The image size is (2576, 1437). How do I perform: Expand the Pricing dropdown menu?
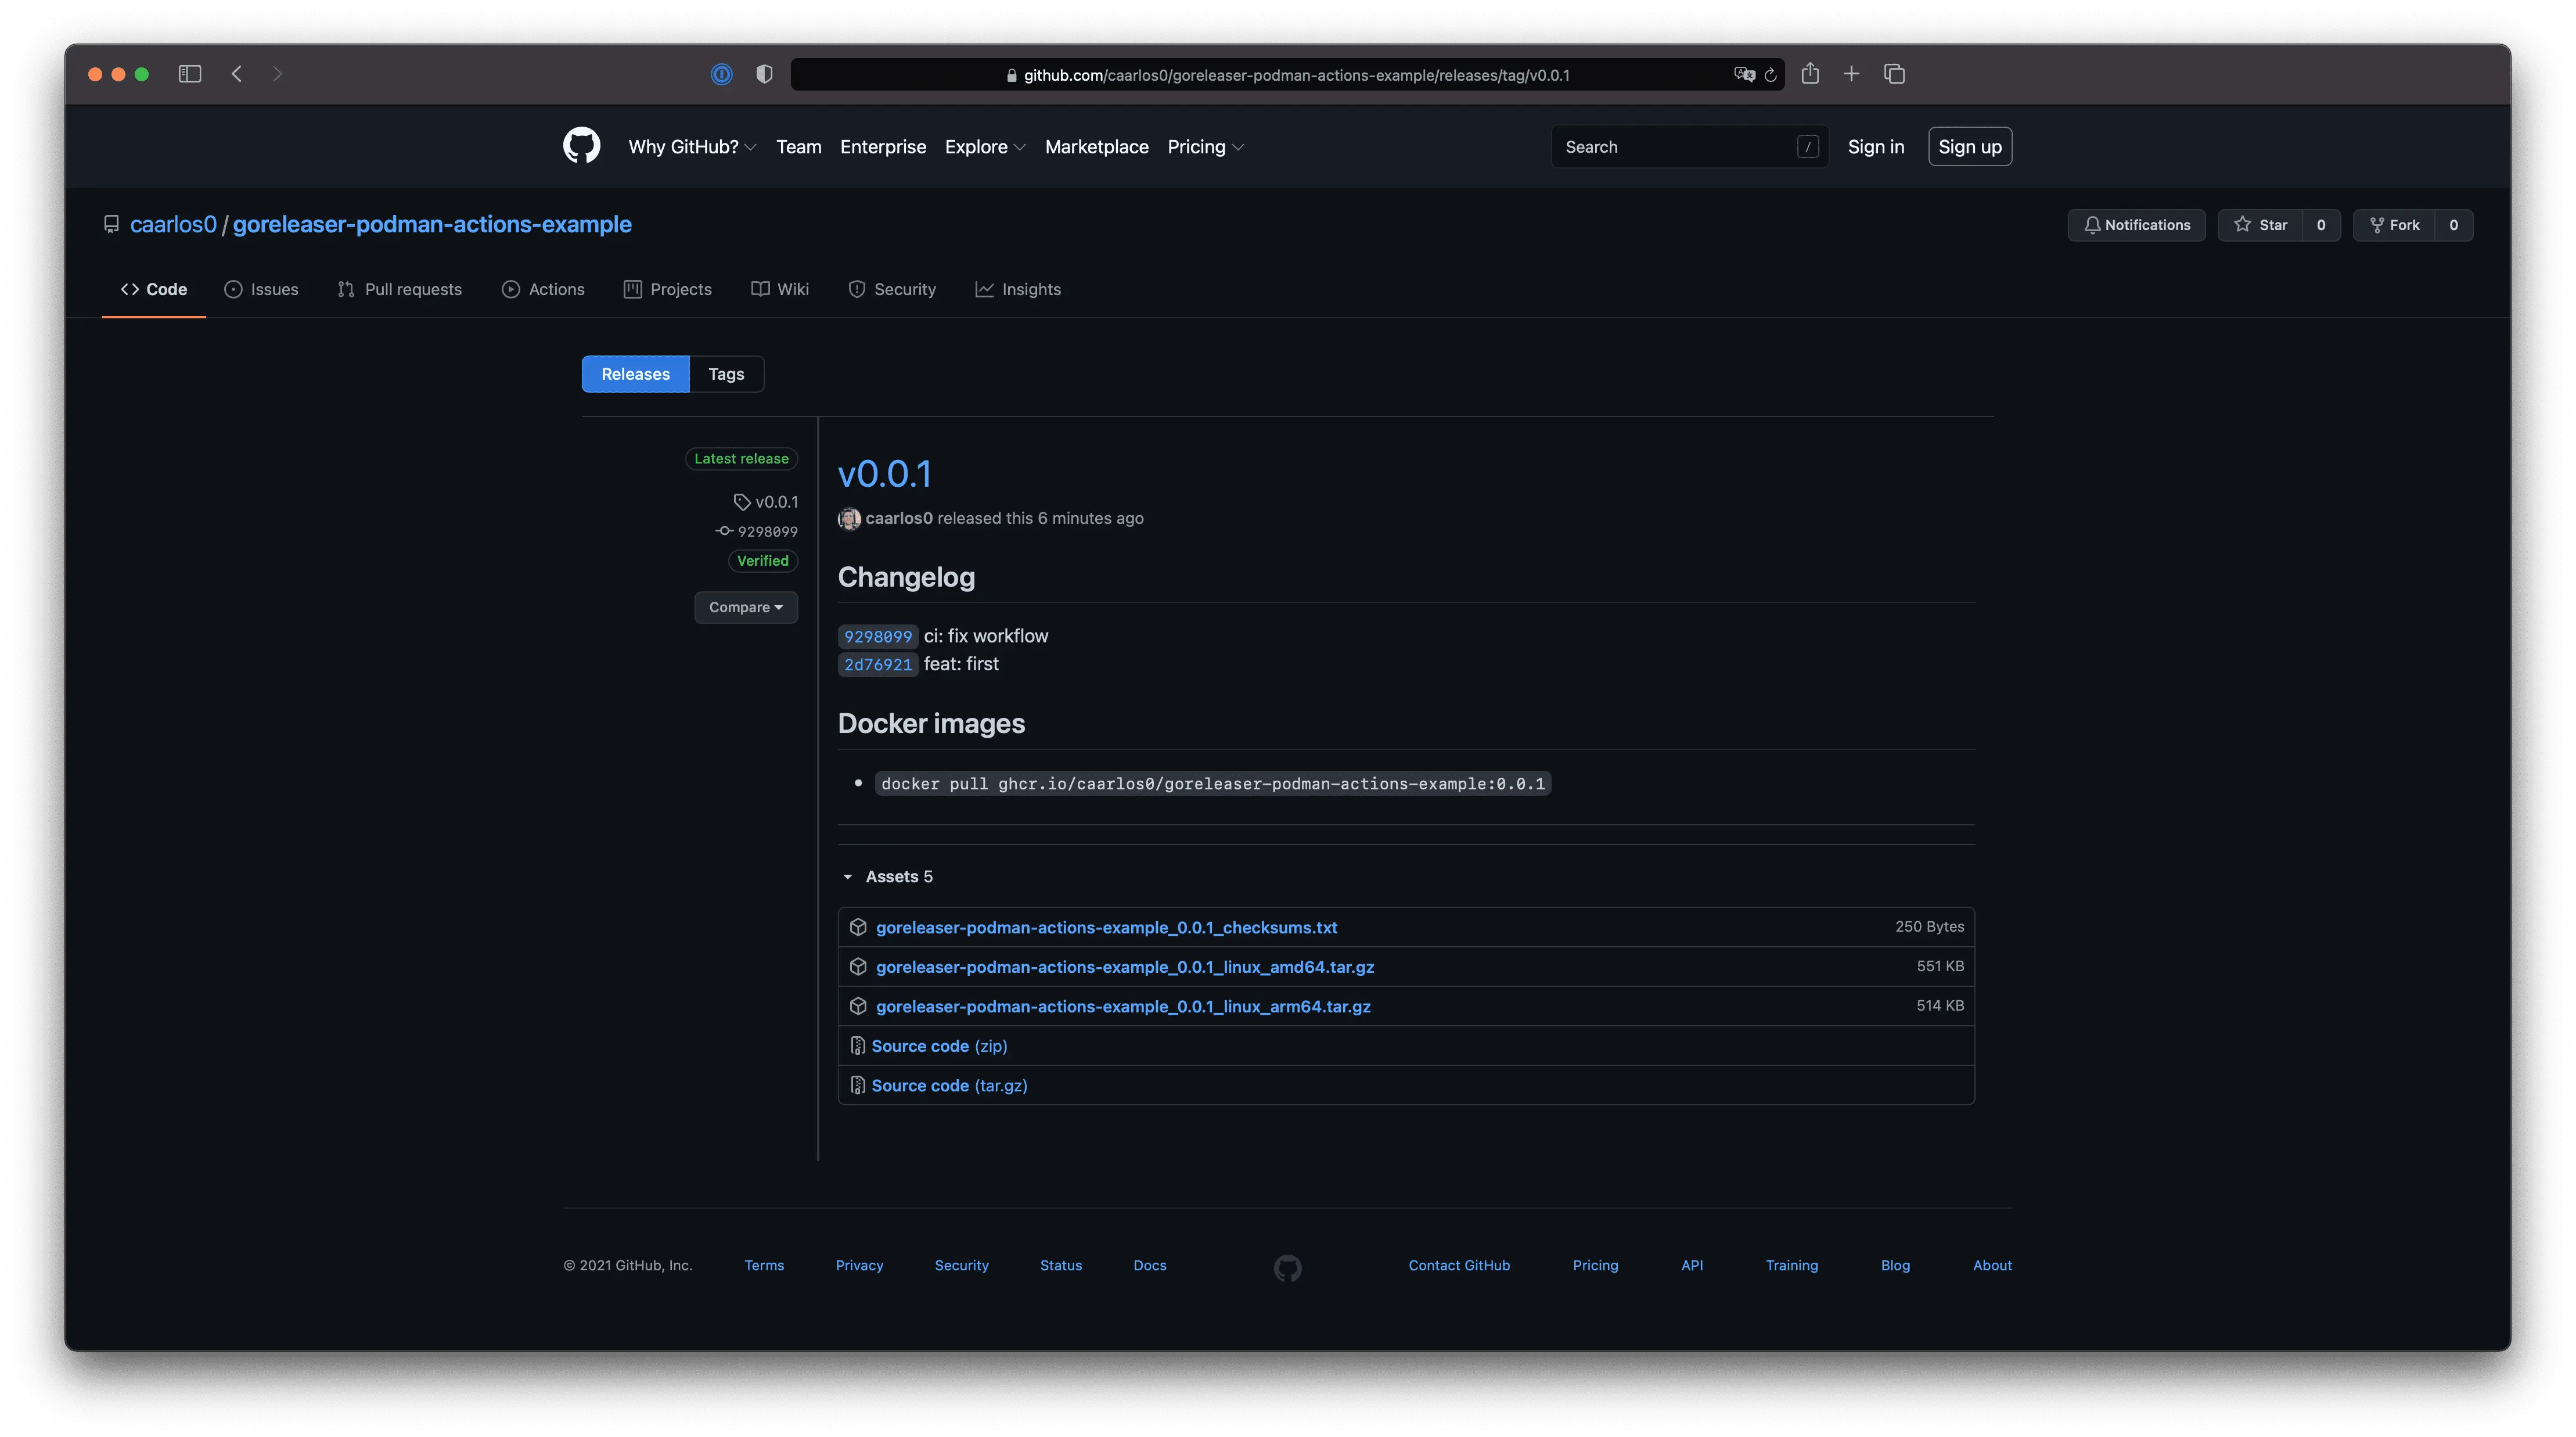1206,147
